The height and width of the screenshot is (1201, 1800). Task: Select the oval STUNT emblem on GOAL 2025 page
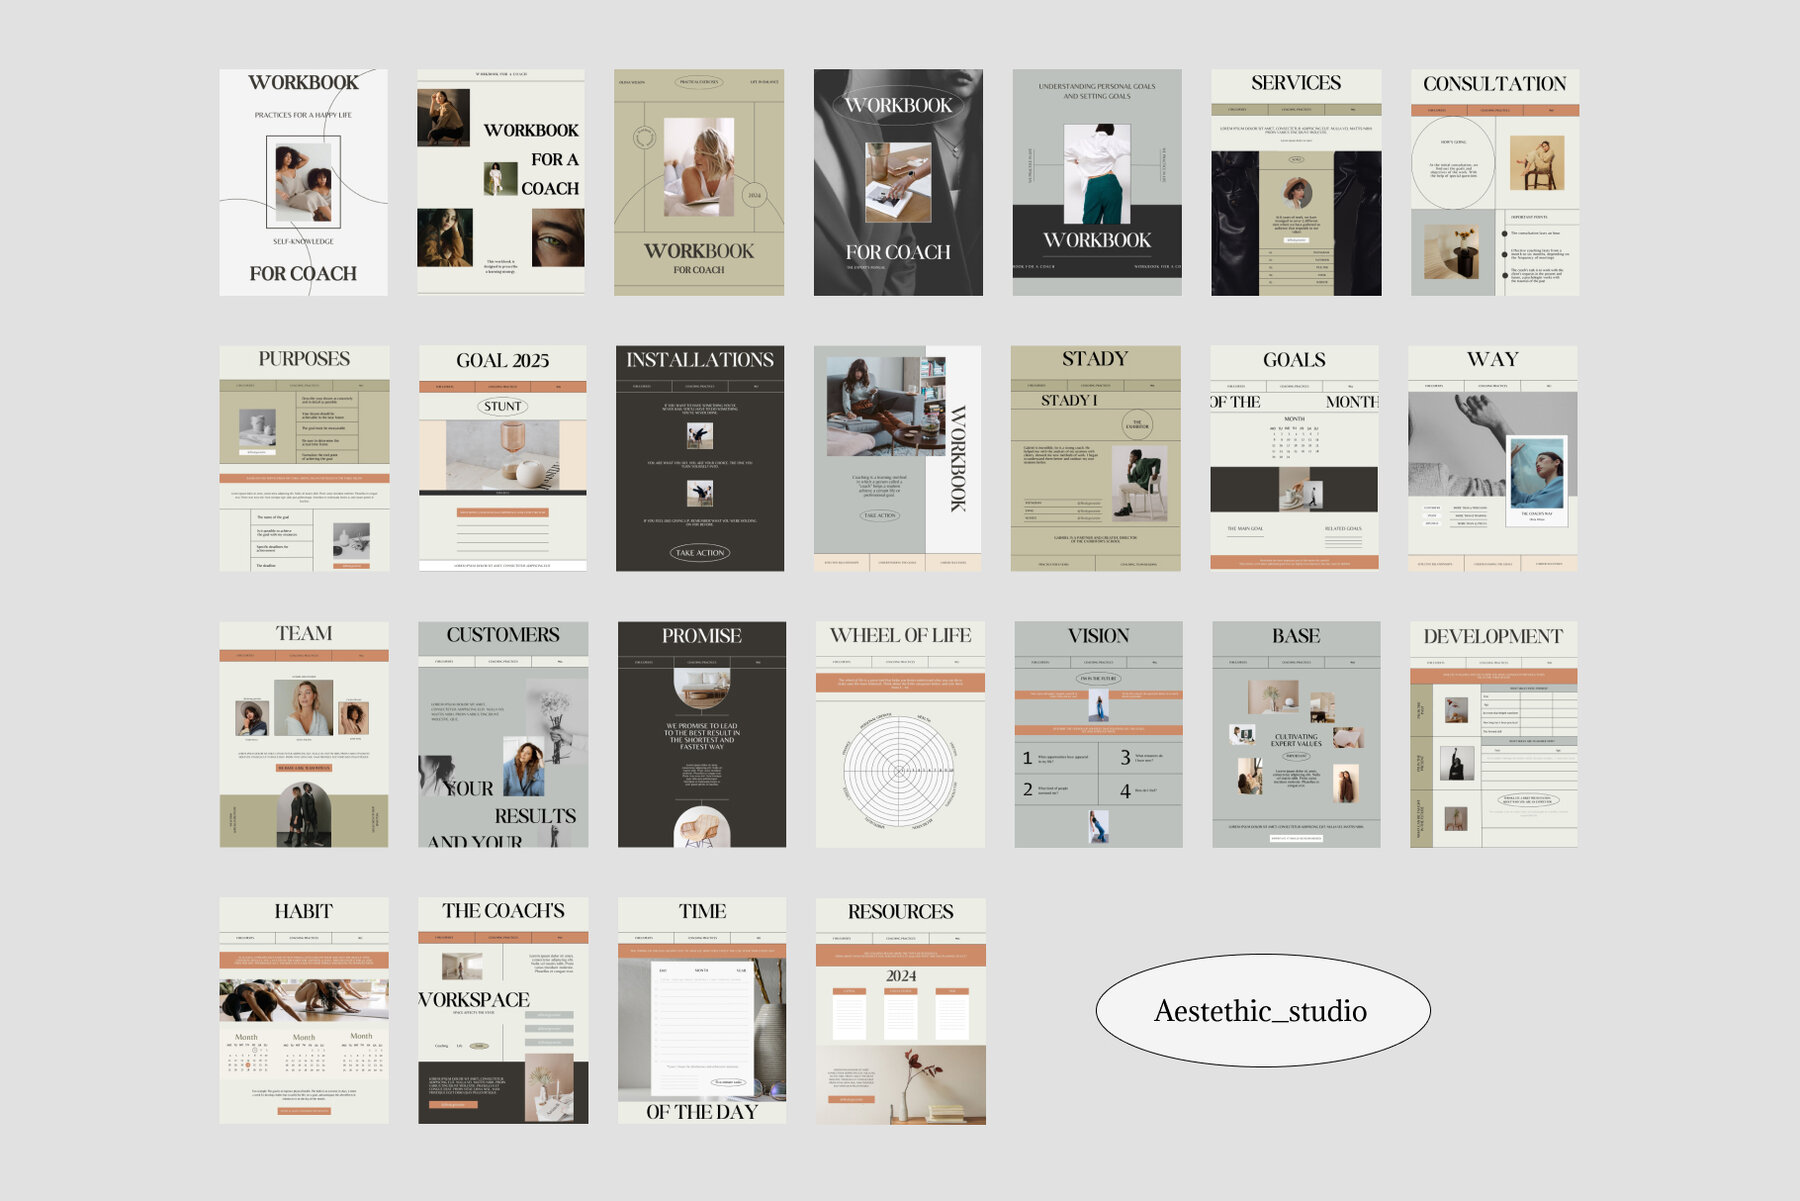click(x=505, y=406)
